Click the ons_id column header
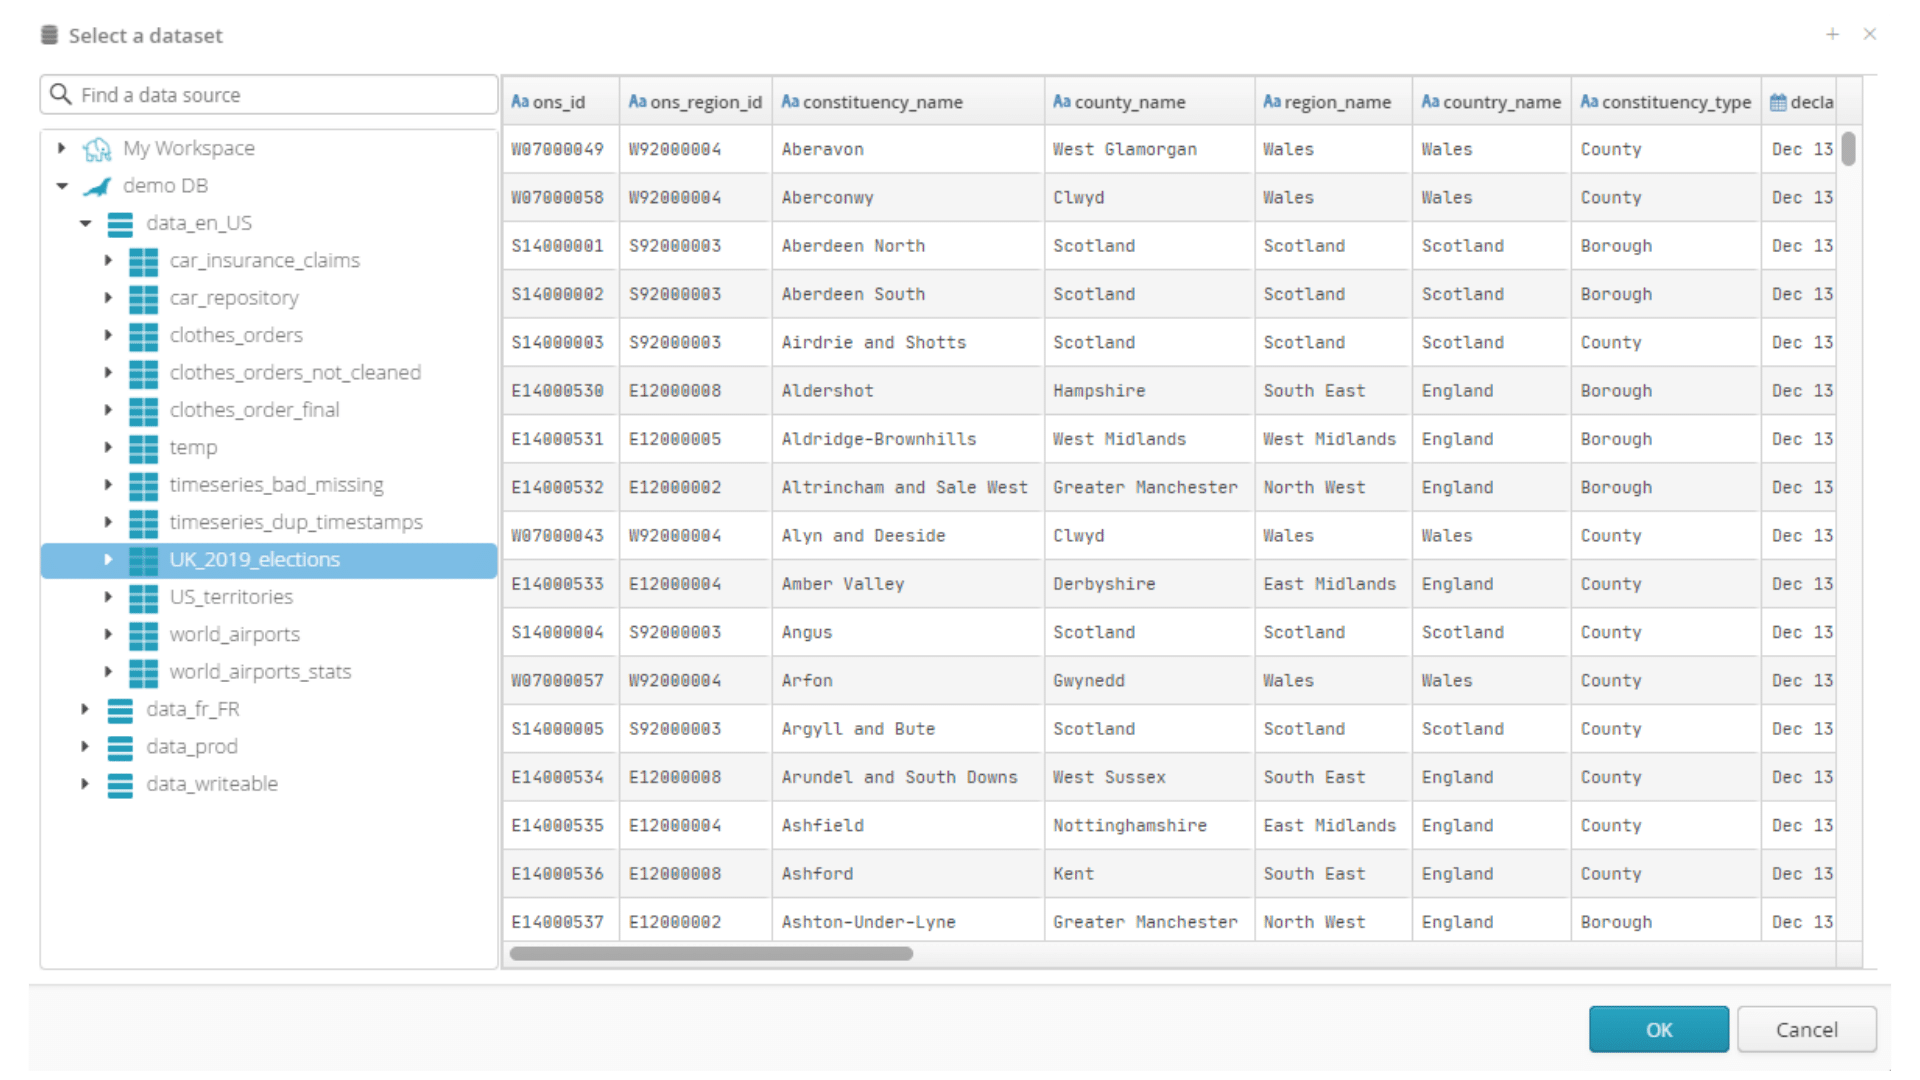 [558, 102]
